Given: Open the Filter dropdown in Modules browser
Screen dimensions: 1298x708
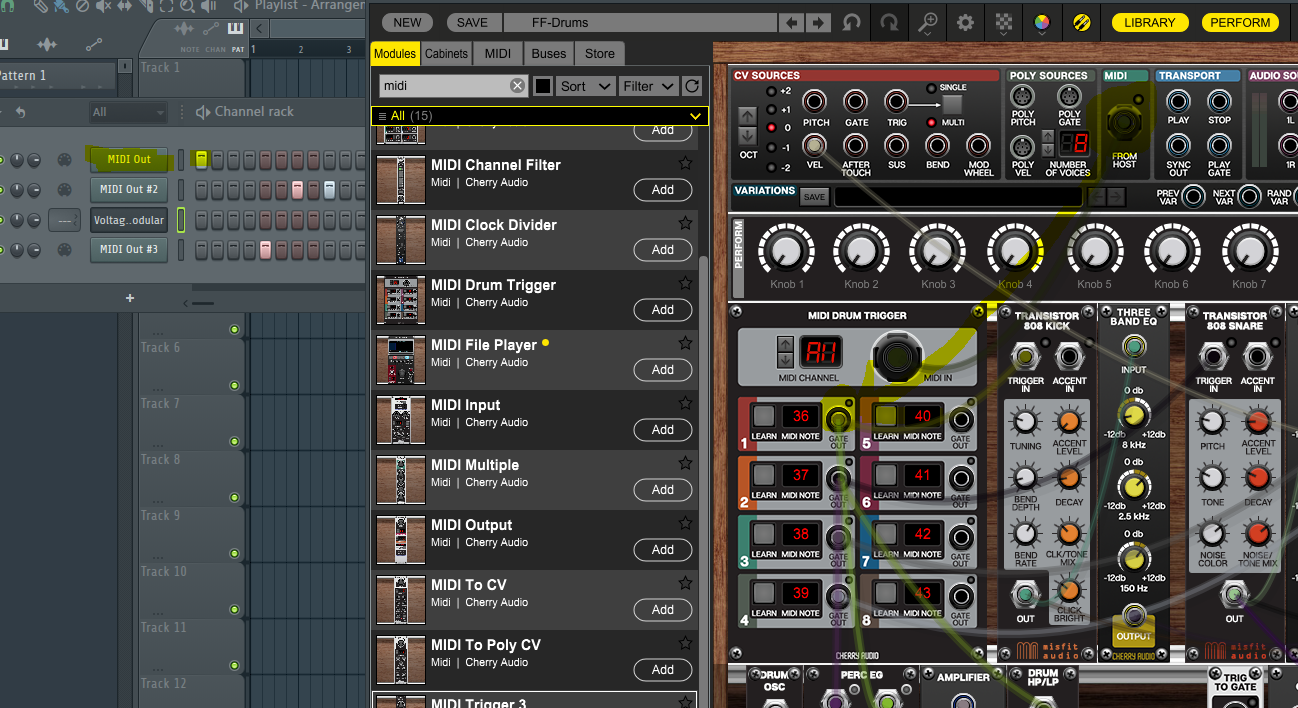Looking at the screenshot, I should pos(649,86).
